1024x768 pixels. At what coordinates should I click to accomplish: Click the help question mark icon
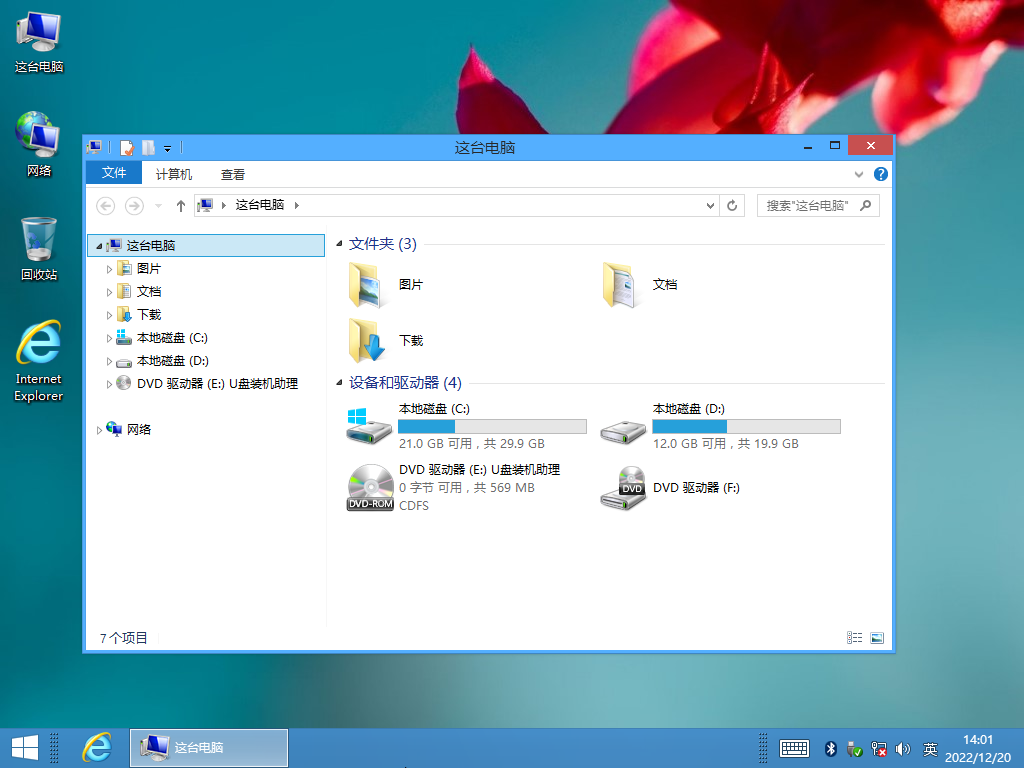(881, 174)
